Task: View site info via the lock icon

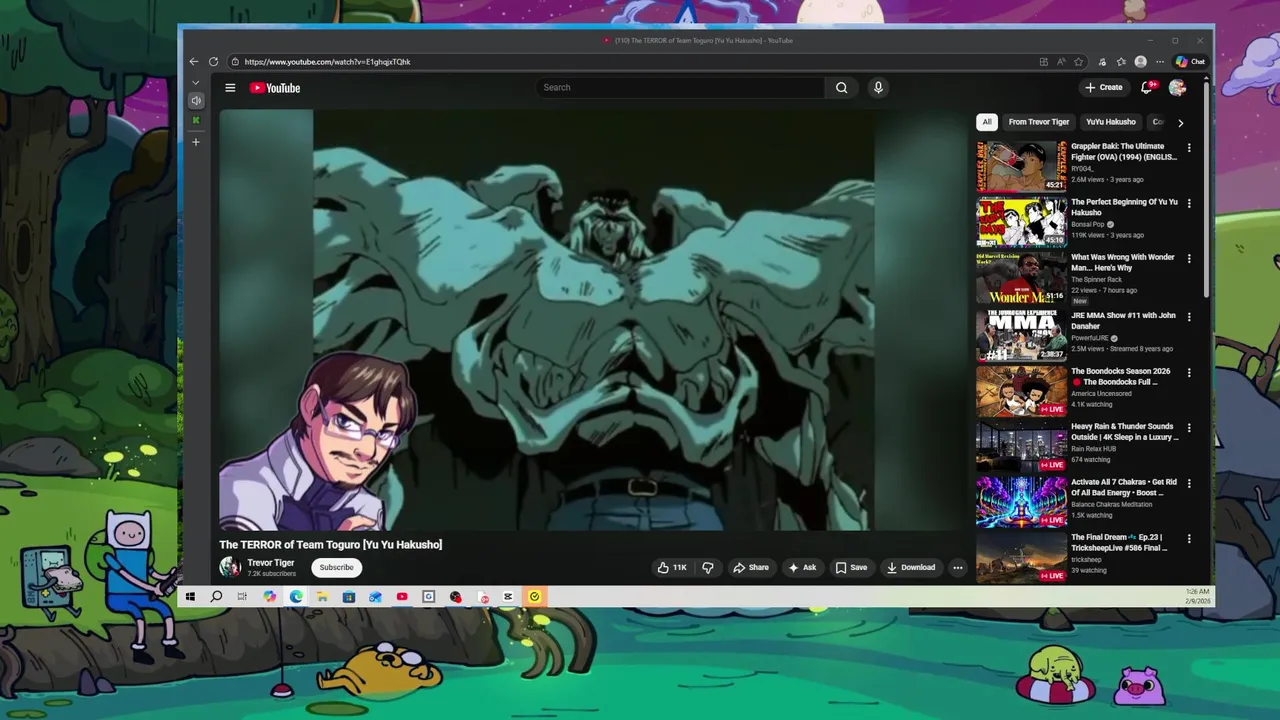Action: click(234, 62)
